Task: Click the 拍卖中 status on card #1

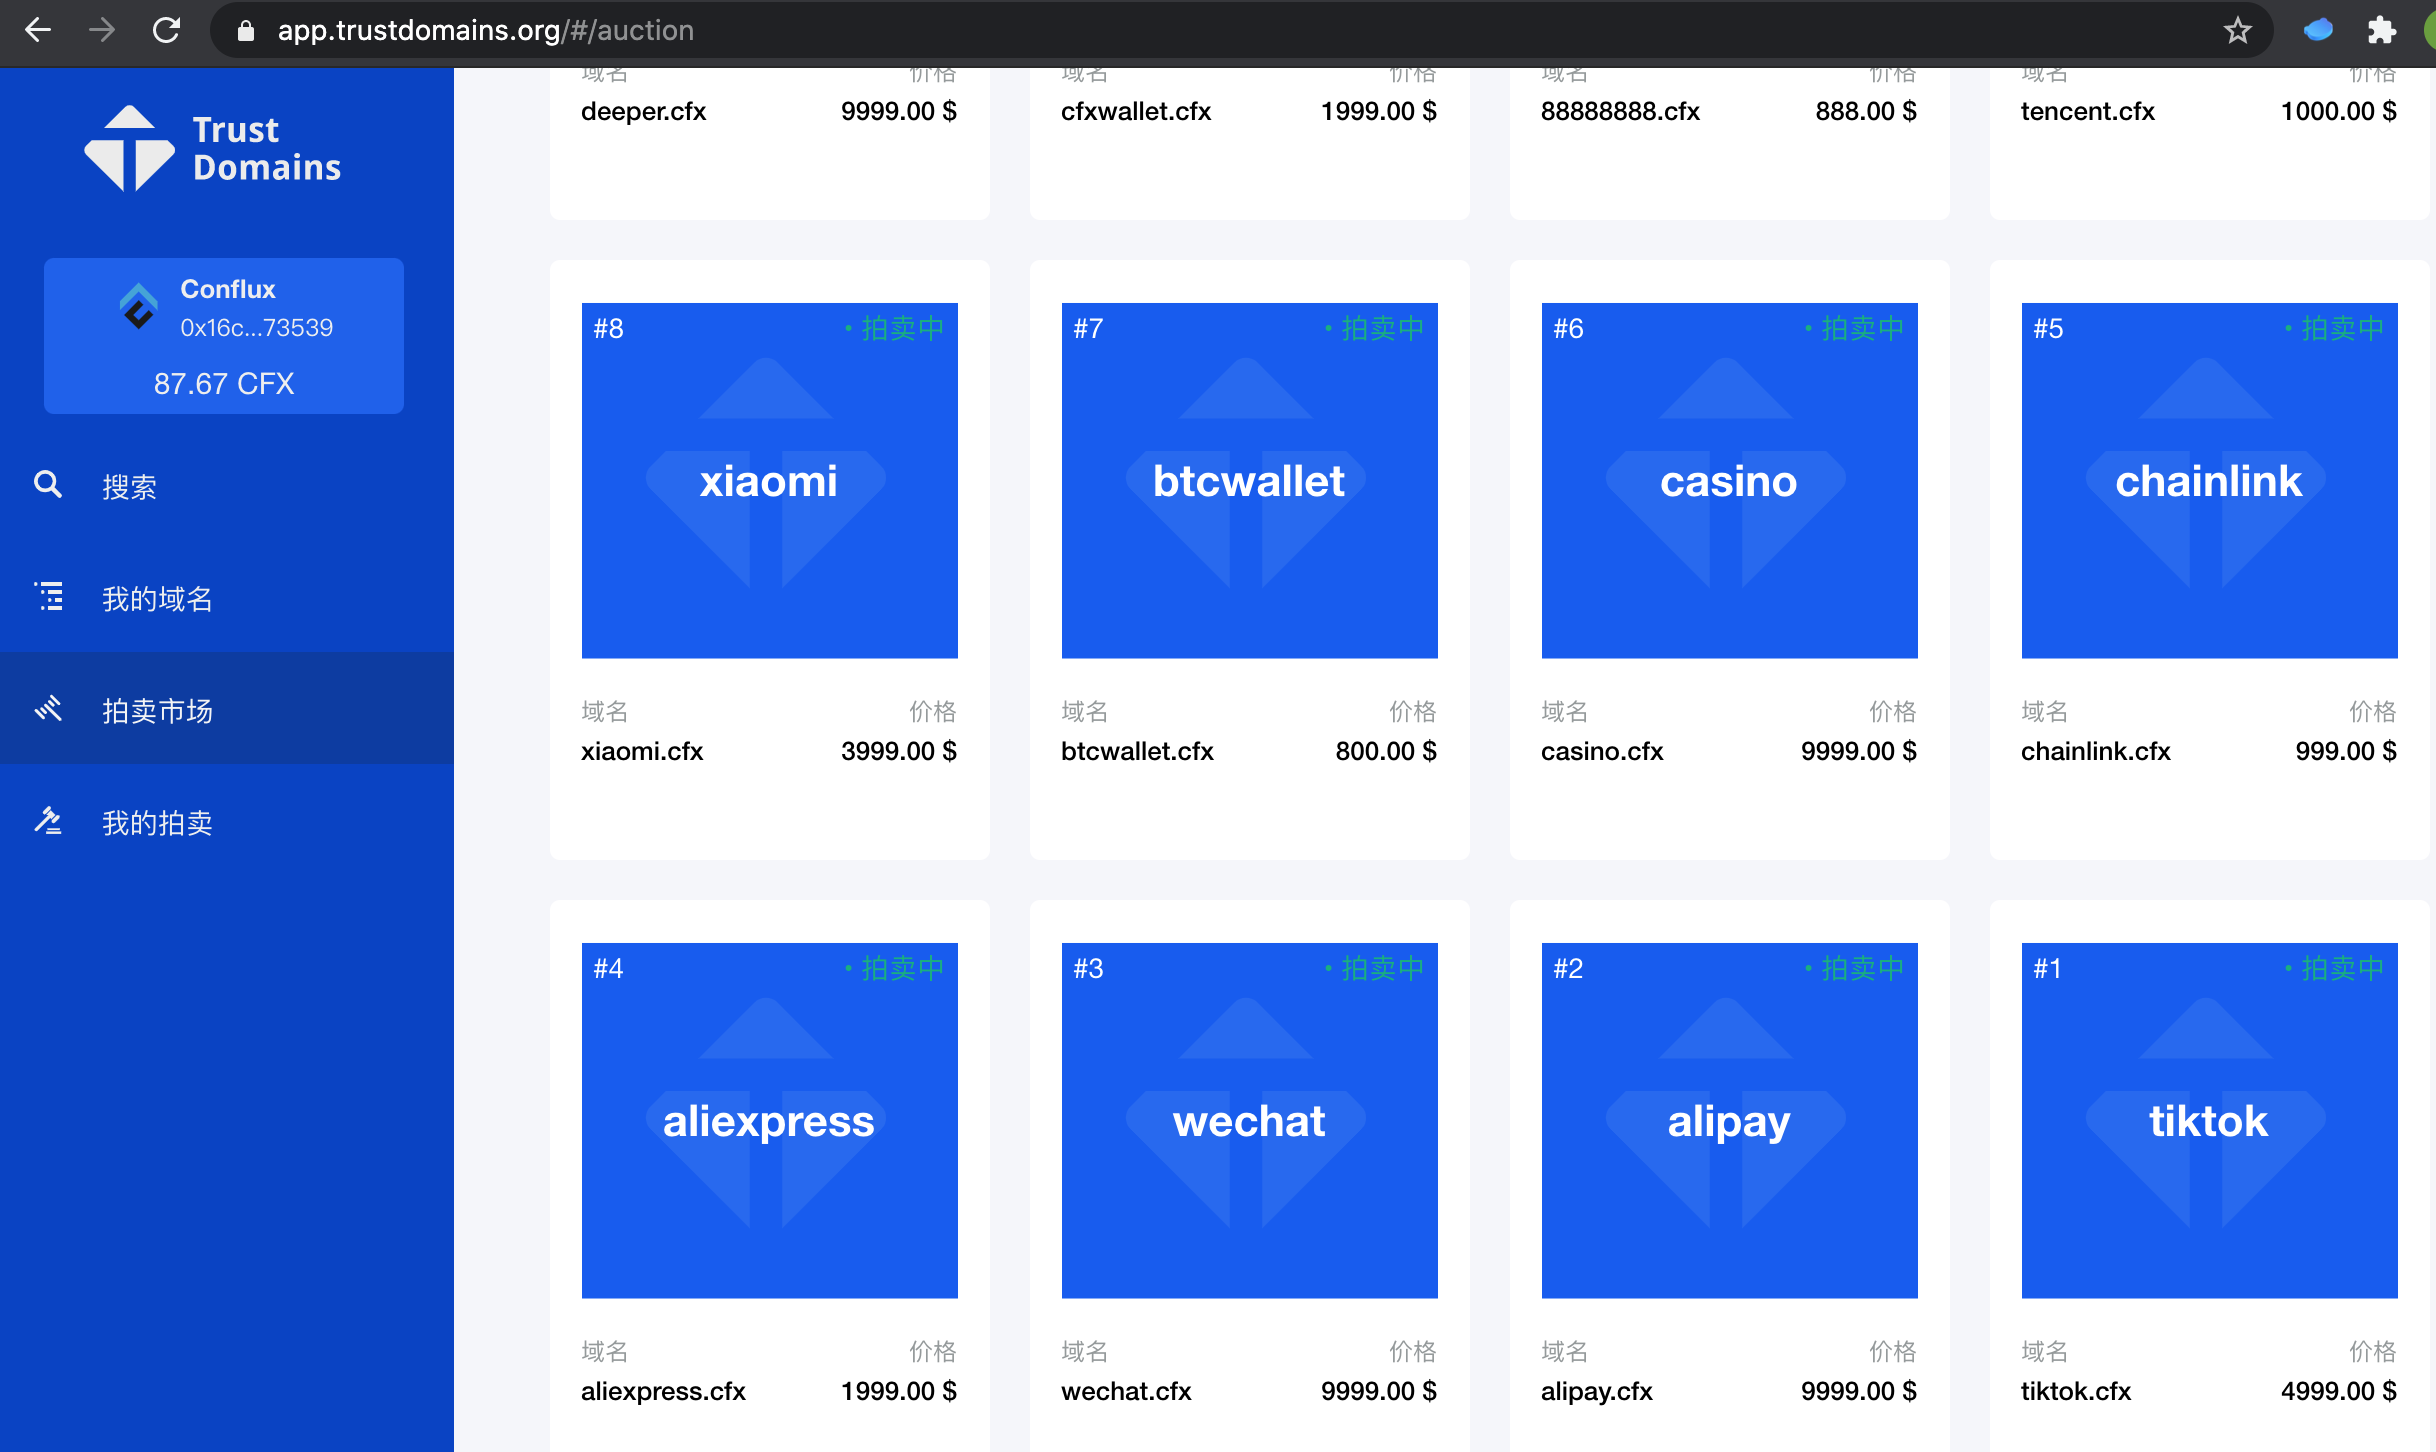Action: tap(2335, 968)
